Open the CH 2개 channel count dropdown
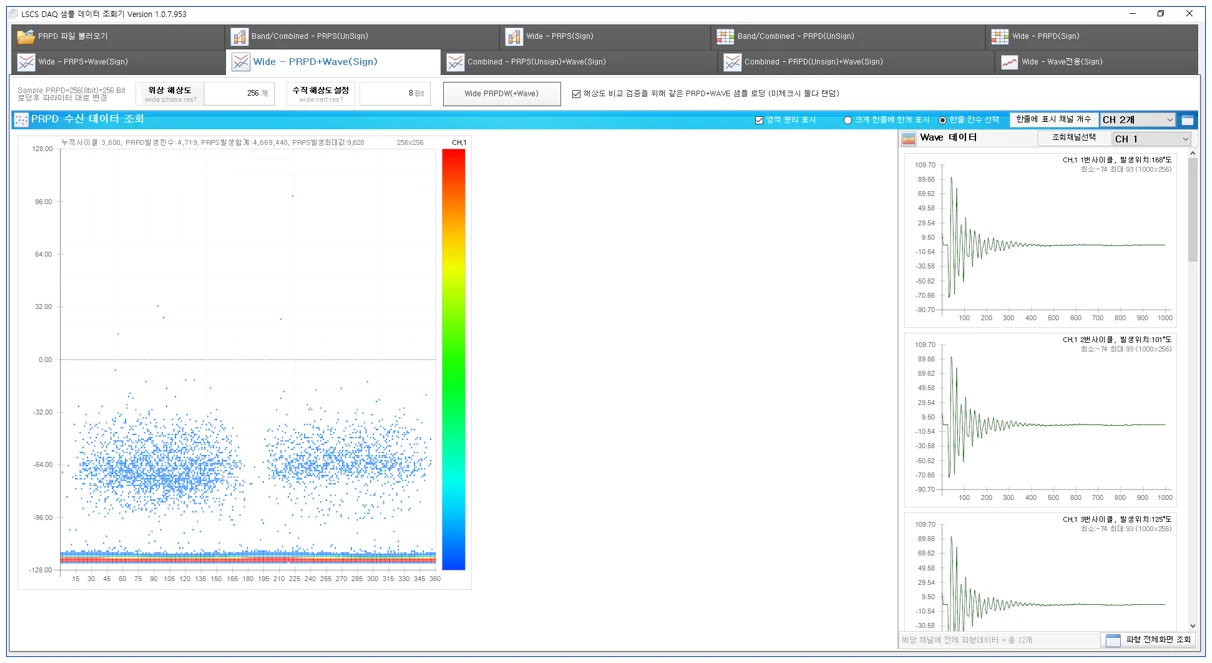Viewport: 1212px width, 663px height. click(x=1138, y=120)
